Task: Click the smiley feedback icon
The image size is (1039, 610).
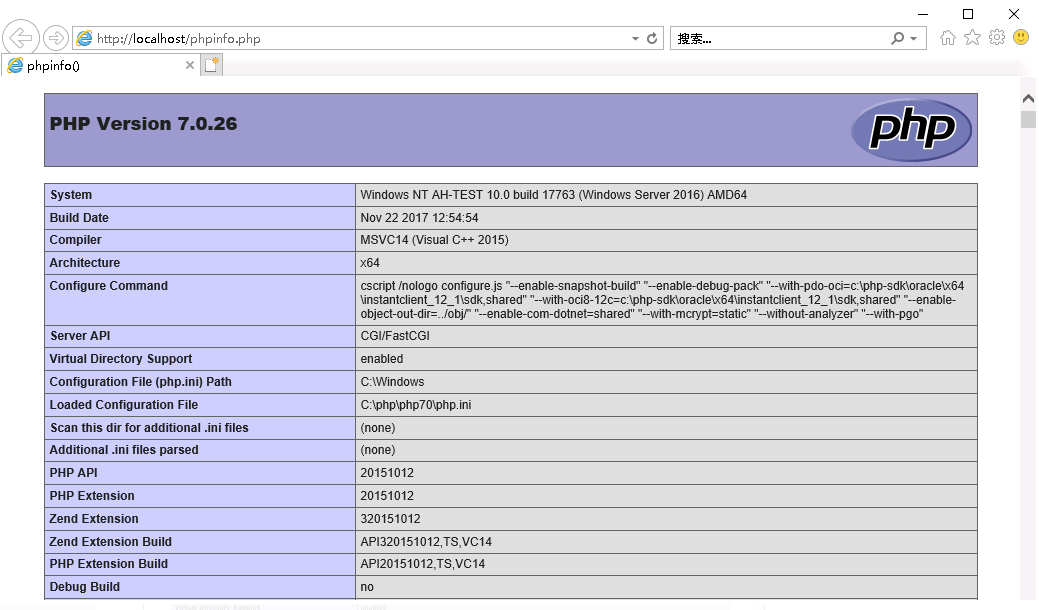Action: (x=1021, y=38)
